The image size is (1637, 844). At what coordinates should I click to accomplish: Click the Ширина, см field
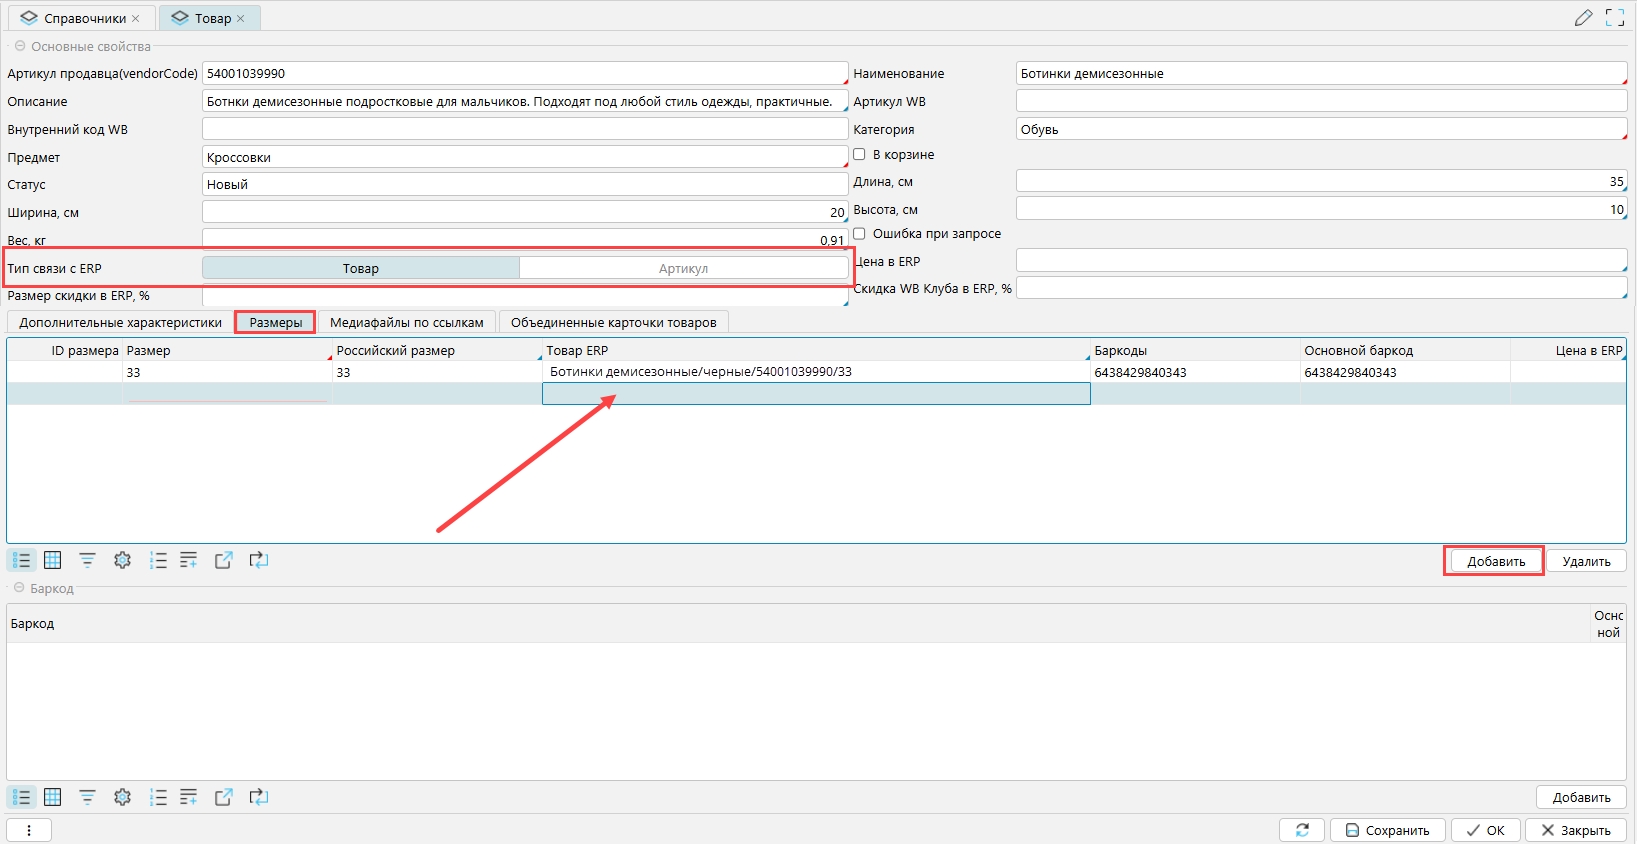point(525,212)
